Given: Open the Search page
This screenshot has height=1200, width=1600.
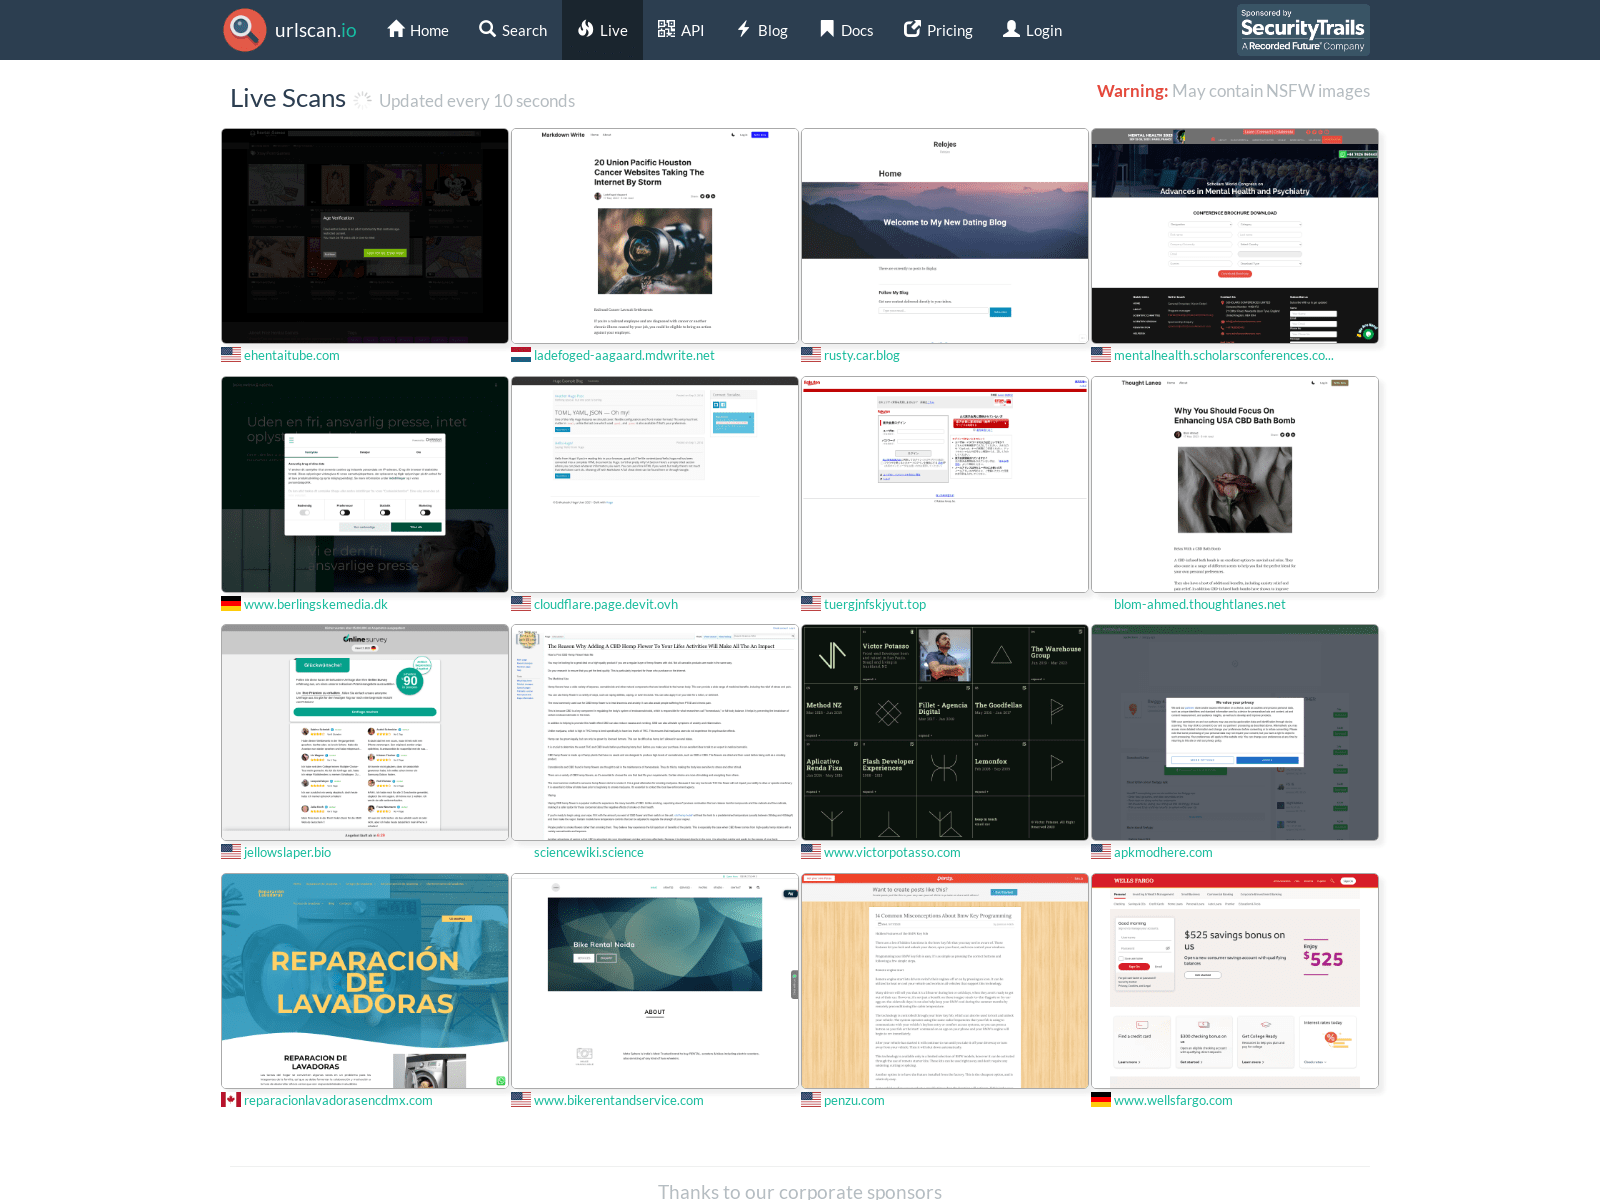Looking at the screenshot, I should pyautogui.click(x=513, y=30).
